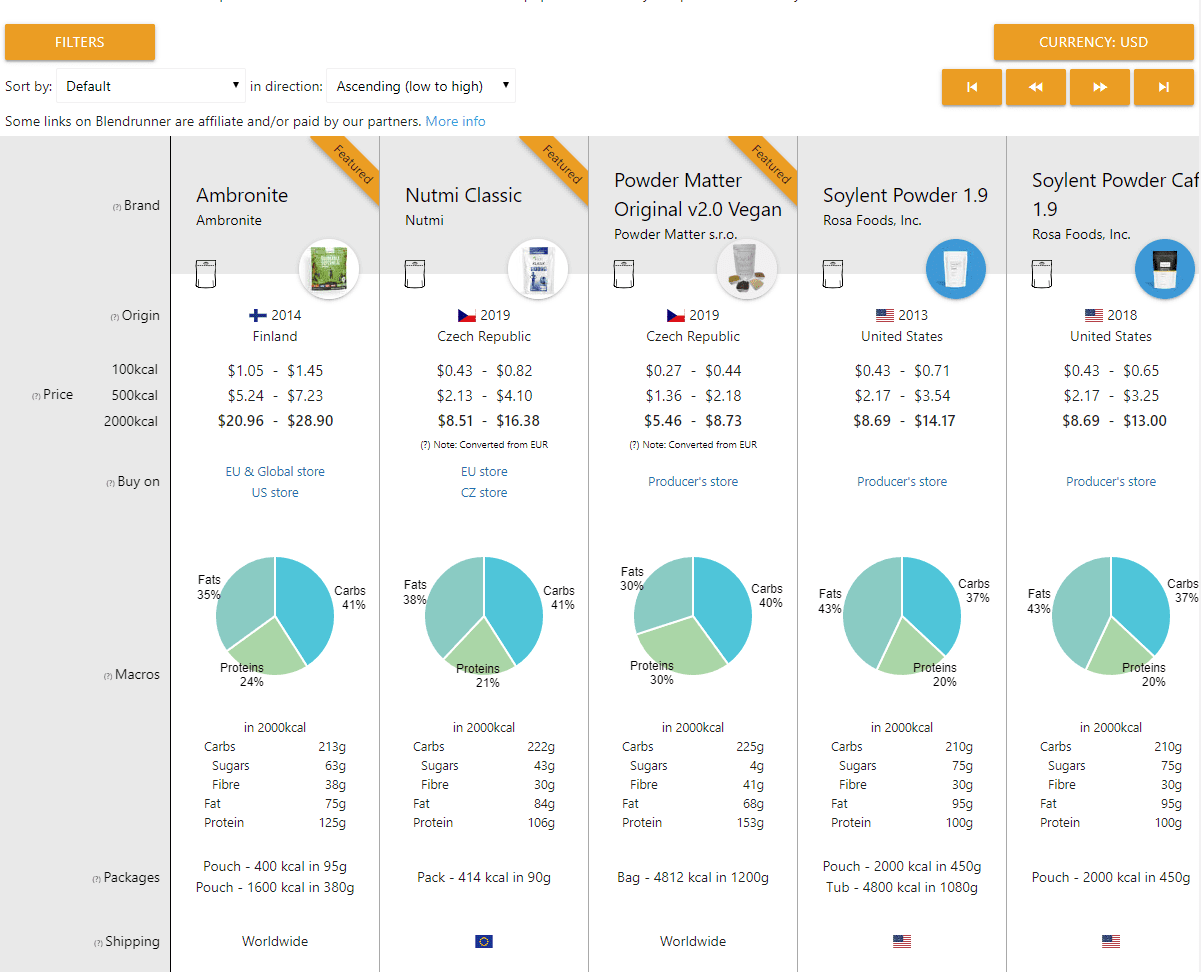Click the pouch icon under Nutmi Classic
This screenshot has height=972, width=1201.
coord(414,273)
